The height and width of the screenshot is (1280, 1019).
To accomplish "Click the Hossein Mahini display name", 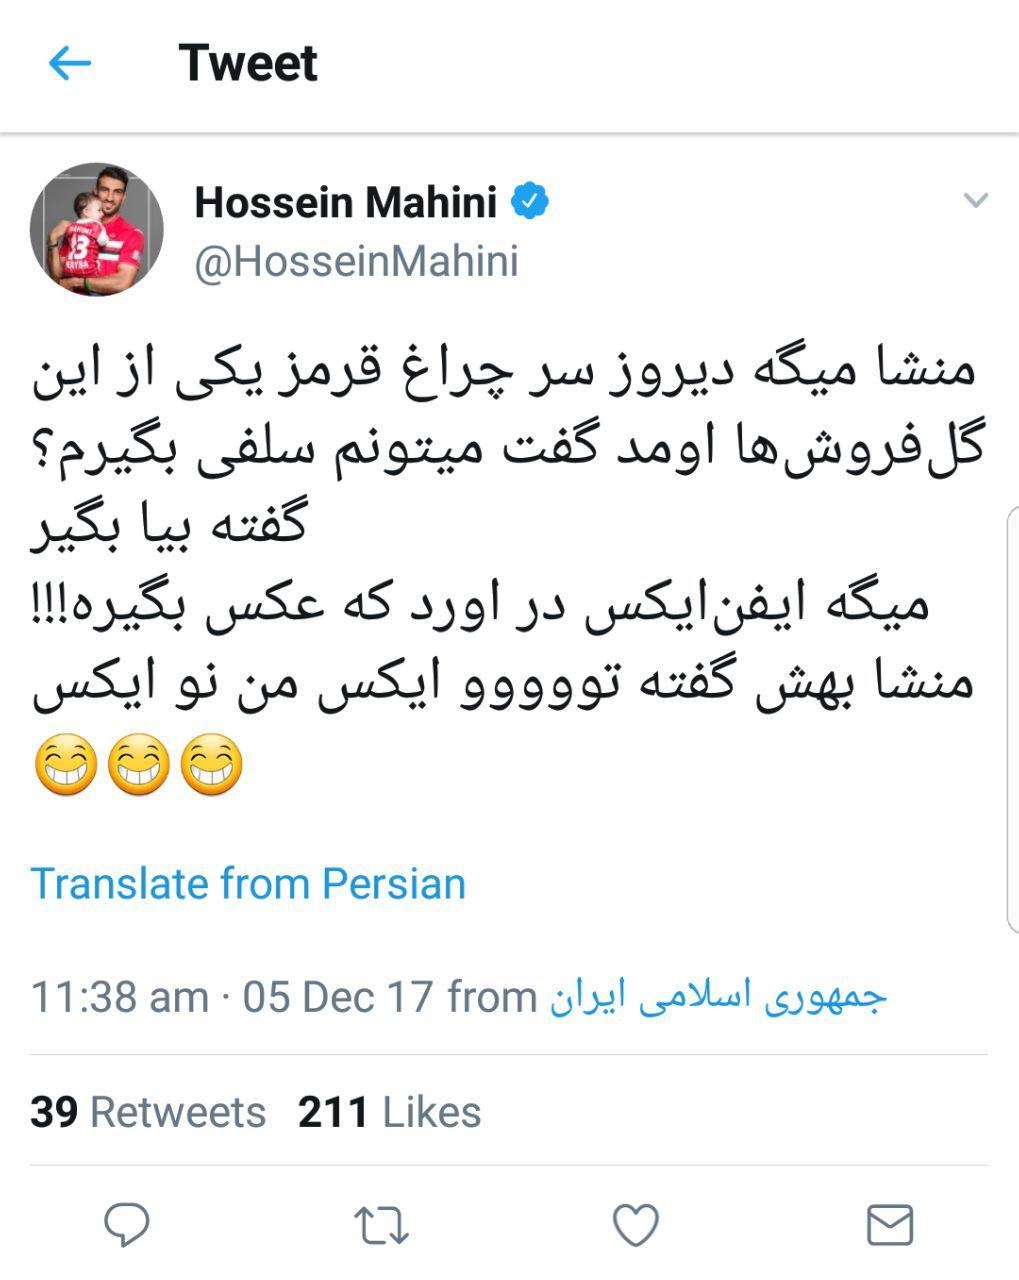I will click(345, 203).
